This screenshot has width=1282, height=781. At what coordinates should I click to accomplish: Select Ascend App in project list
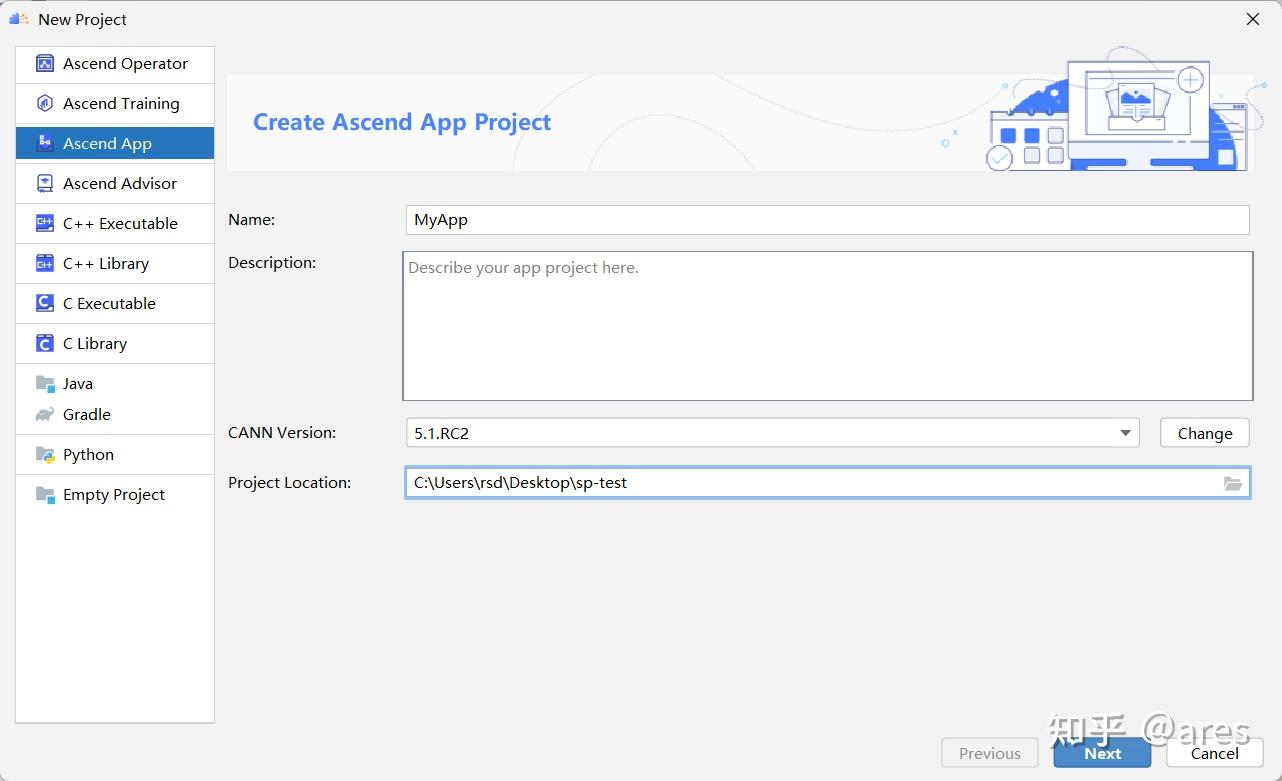(107, 144)
